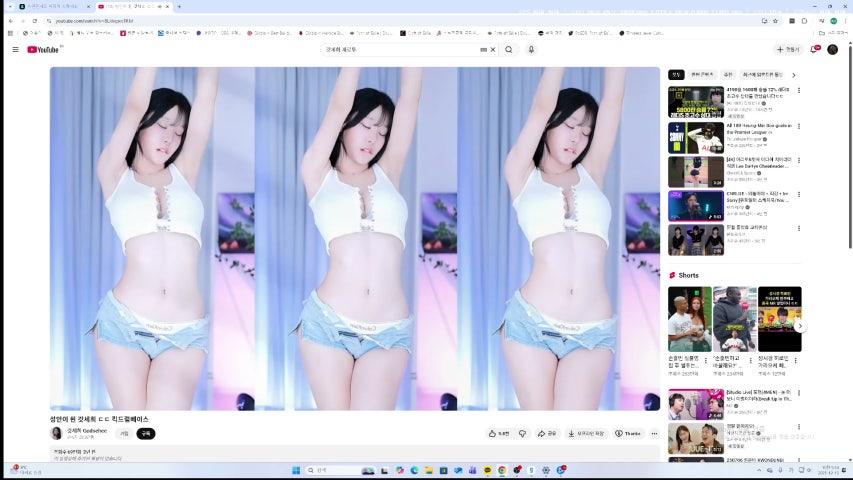Reload the page with refresh icon

pos(35,21)
